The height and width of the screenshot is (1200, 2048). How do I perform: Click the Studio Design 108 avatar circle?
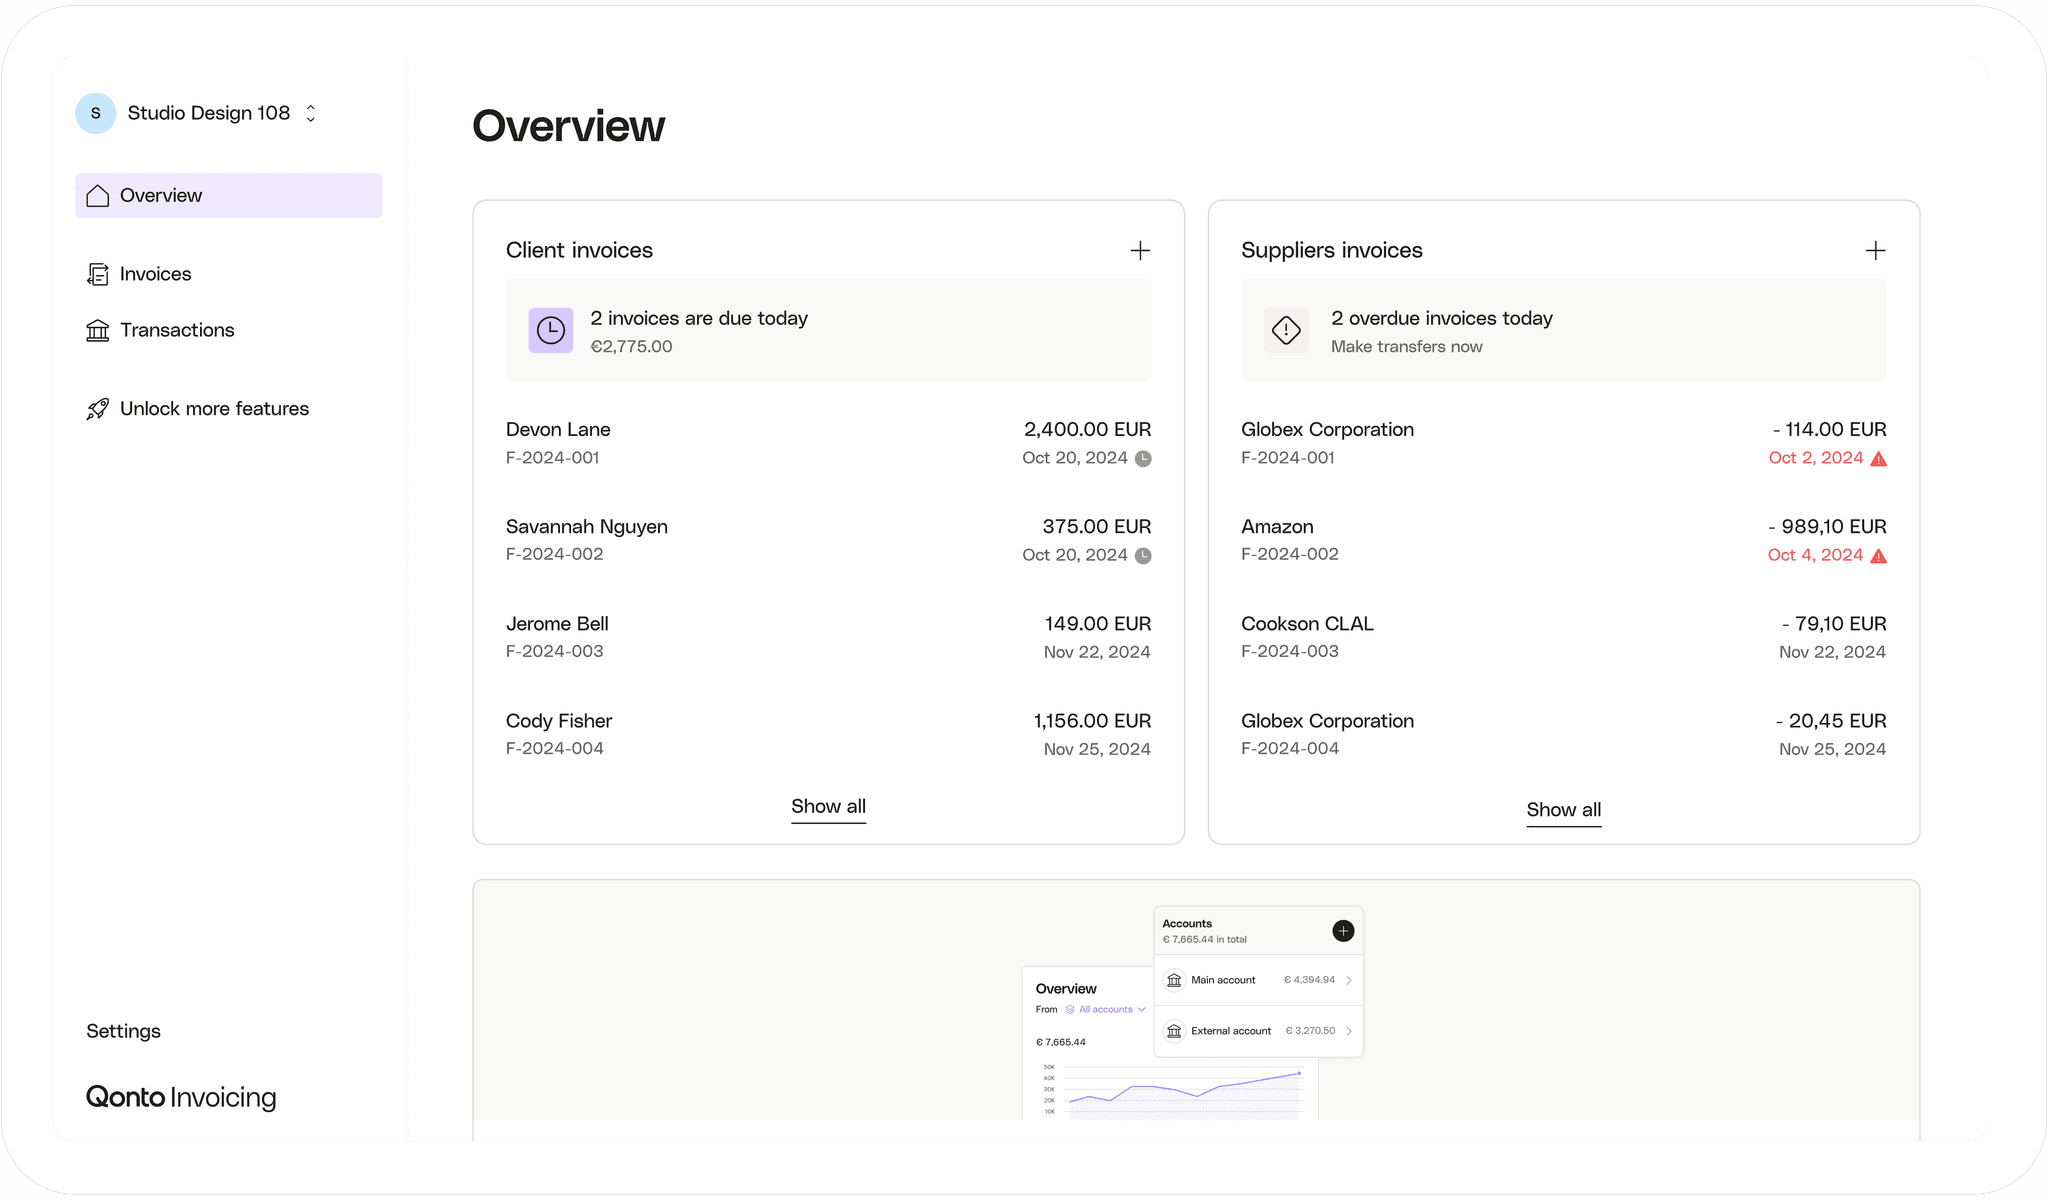tap(96, 113)
